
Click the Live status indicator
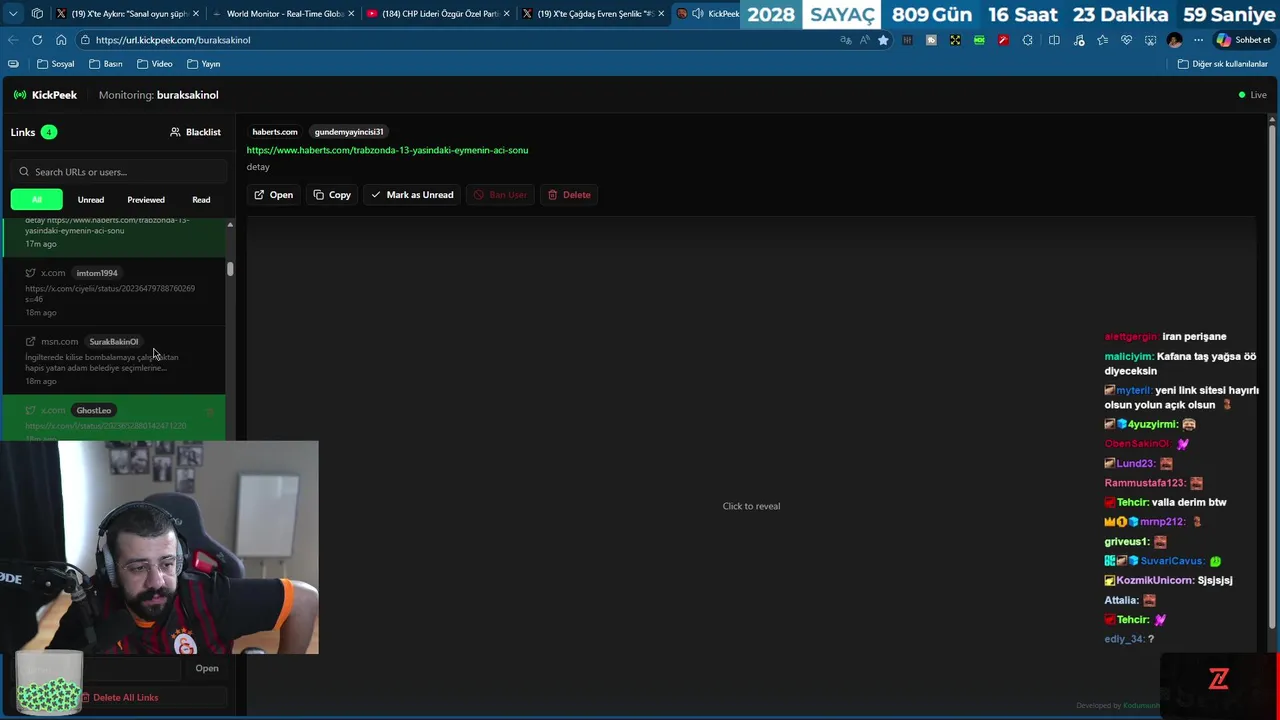1252,95
